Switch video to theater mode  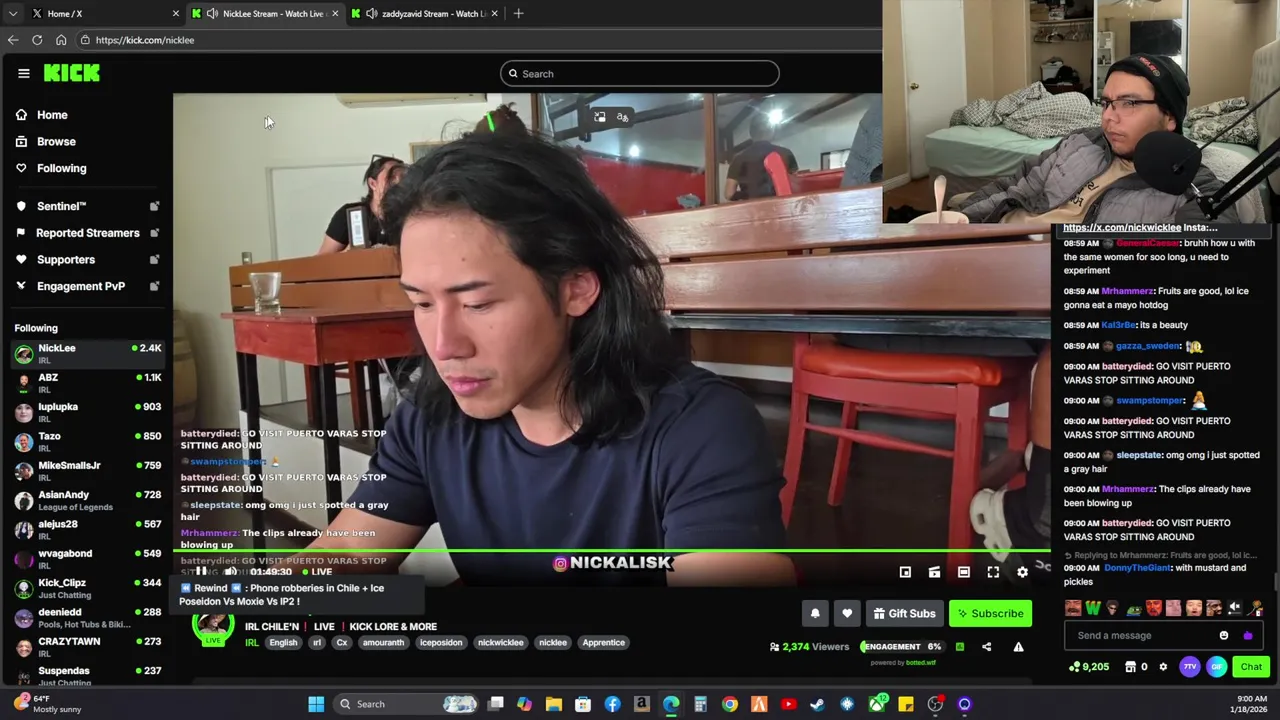coord(963,572)
